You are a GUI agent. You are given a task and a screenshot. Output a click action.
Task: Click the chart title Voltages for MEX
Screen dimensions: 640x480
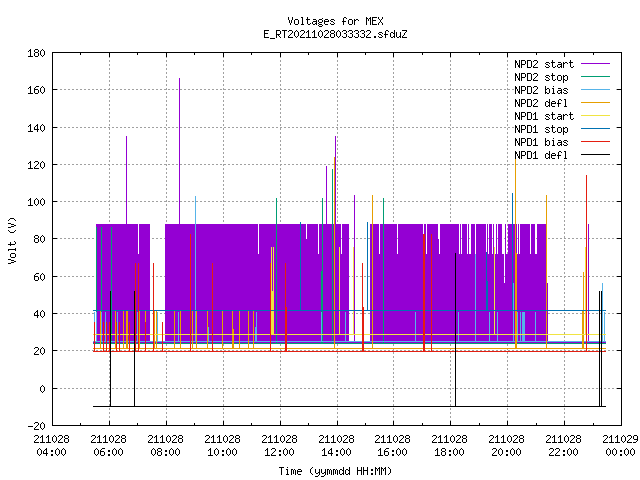(x=335, y=21)
